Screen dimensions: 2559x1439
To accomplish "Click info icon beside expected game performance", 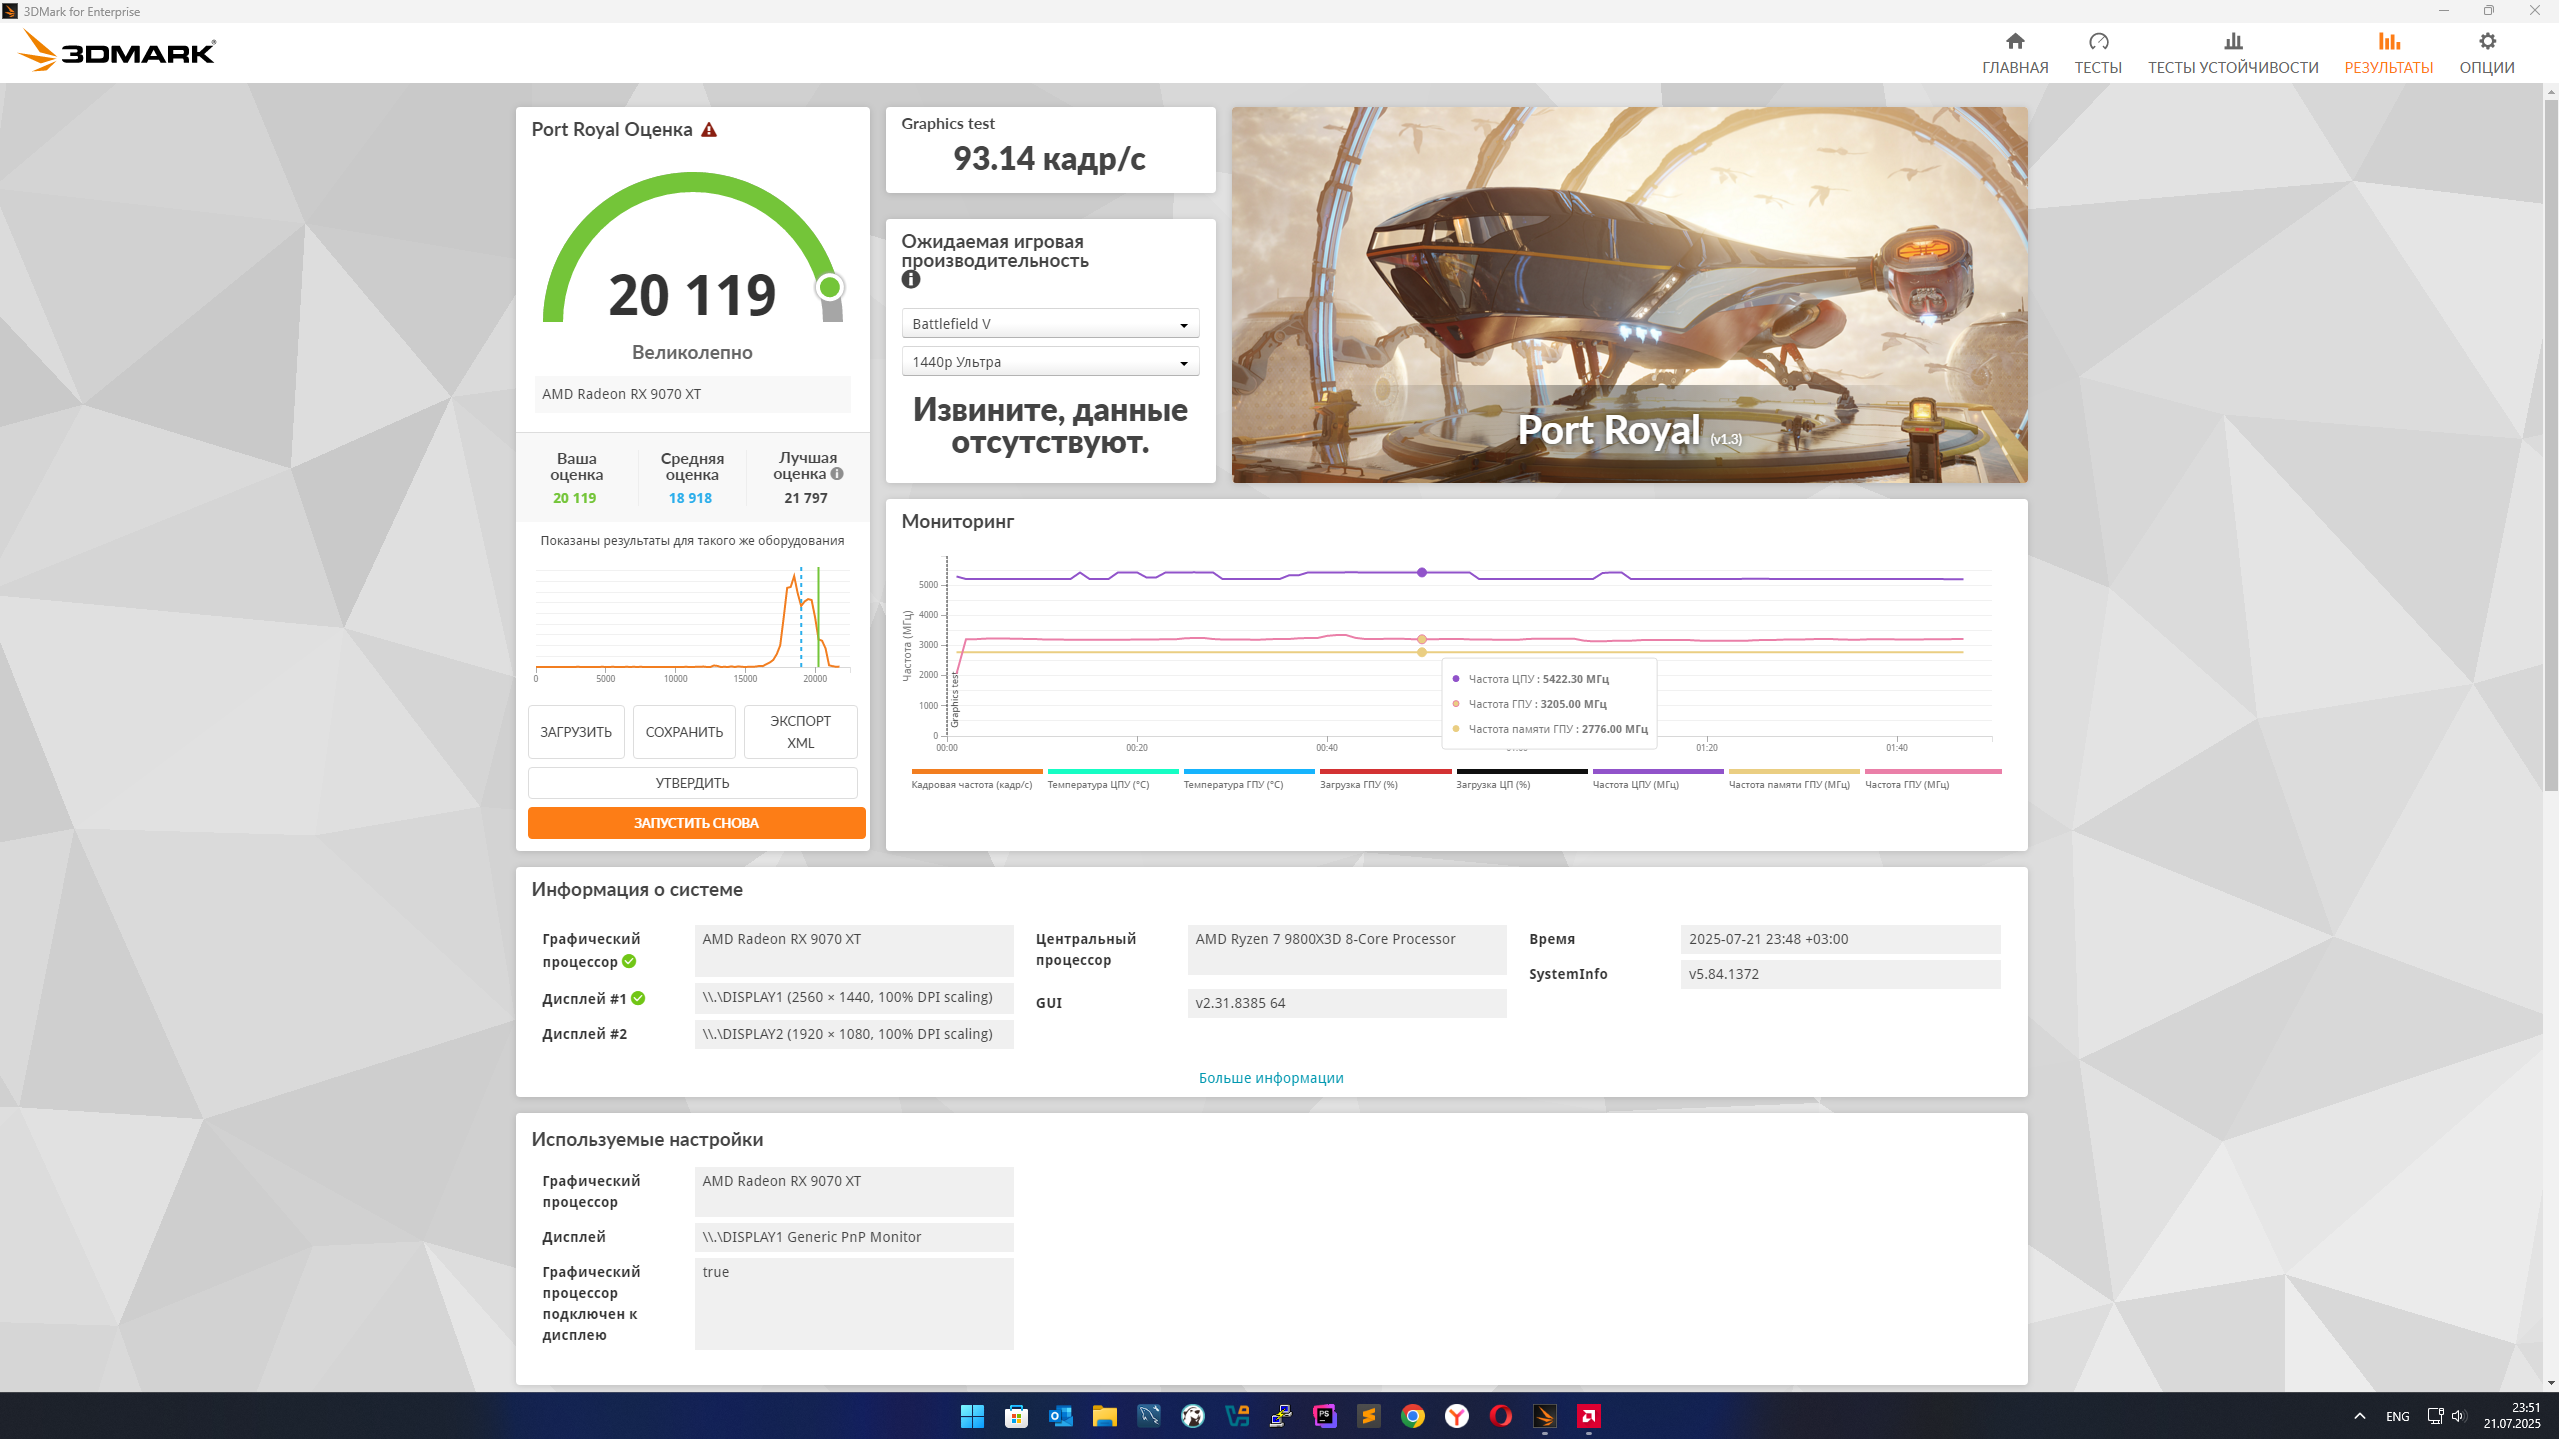I will tap(910, 280).
